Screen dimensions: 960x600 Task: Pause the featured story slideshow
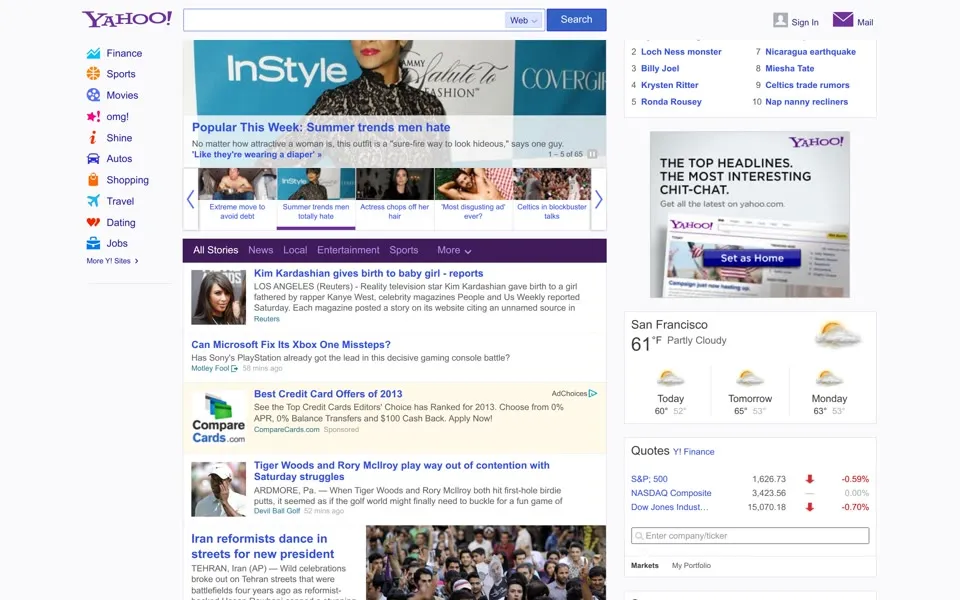(592, 154)
